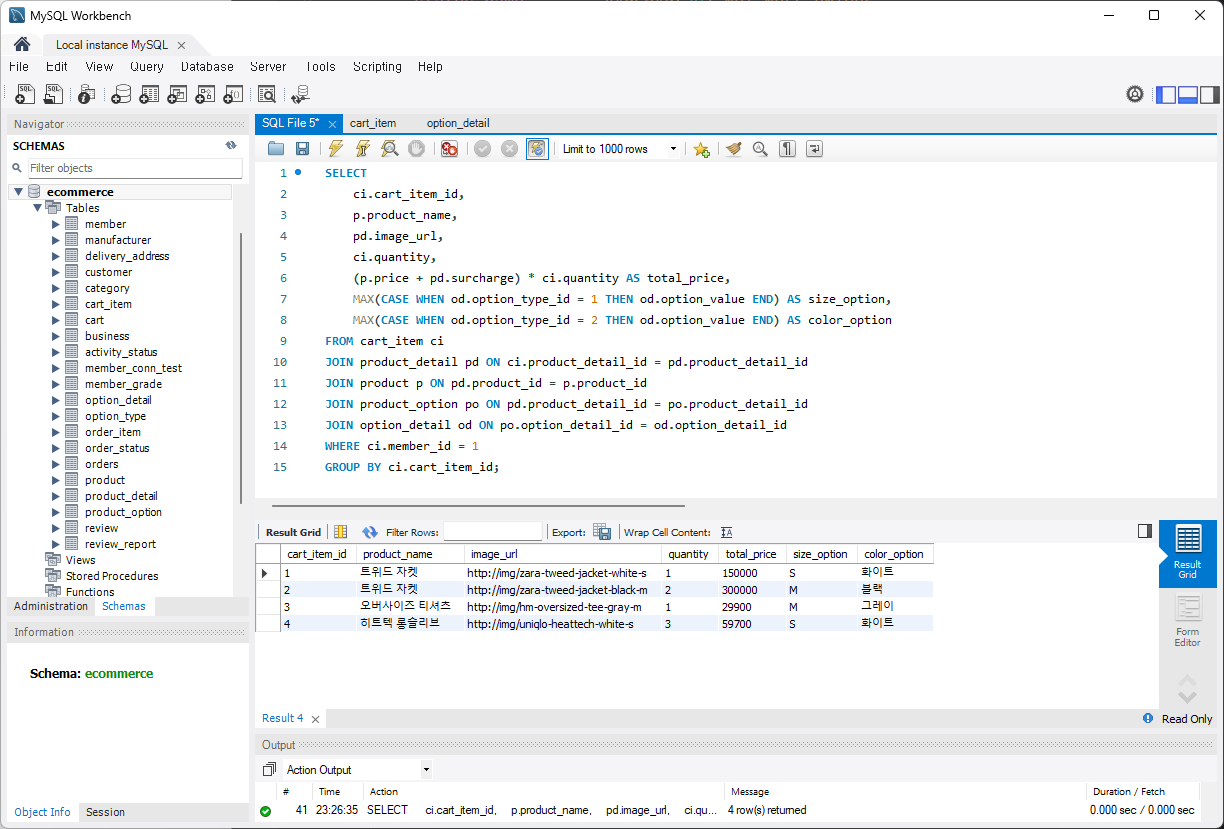The height and width of the screenshot is (829, 1224).
Task: Go to the Workbench home screen
Action: point(21,44)
